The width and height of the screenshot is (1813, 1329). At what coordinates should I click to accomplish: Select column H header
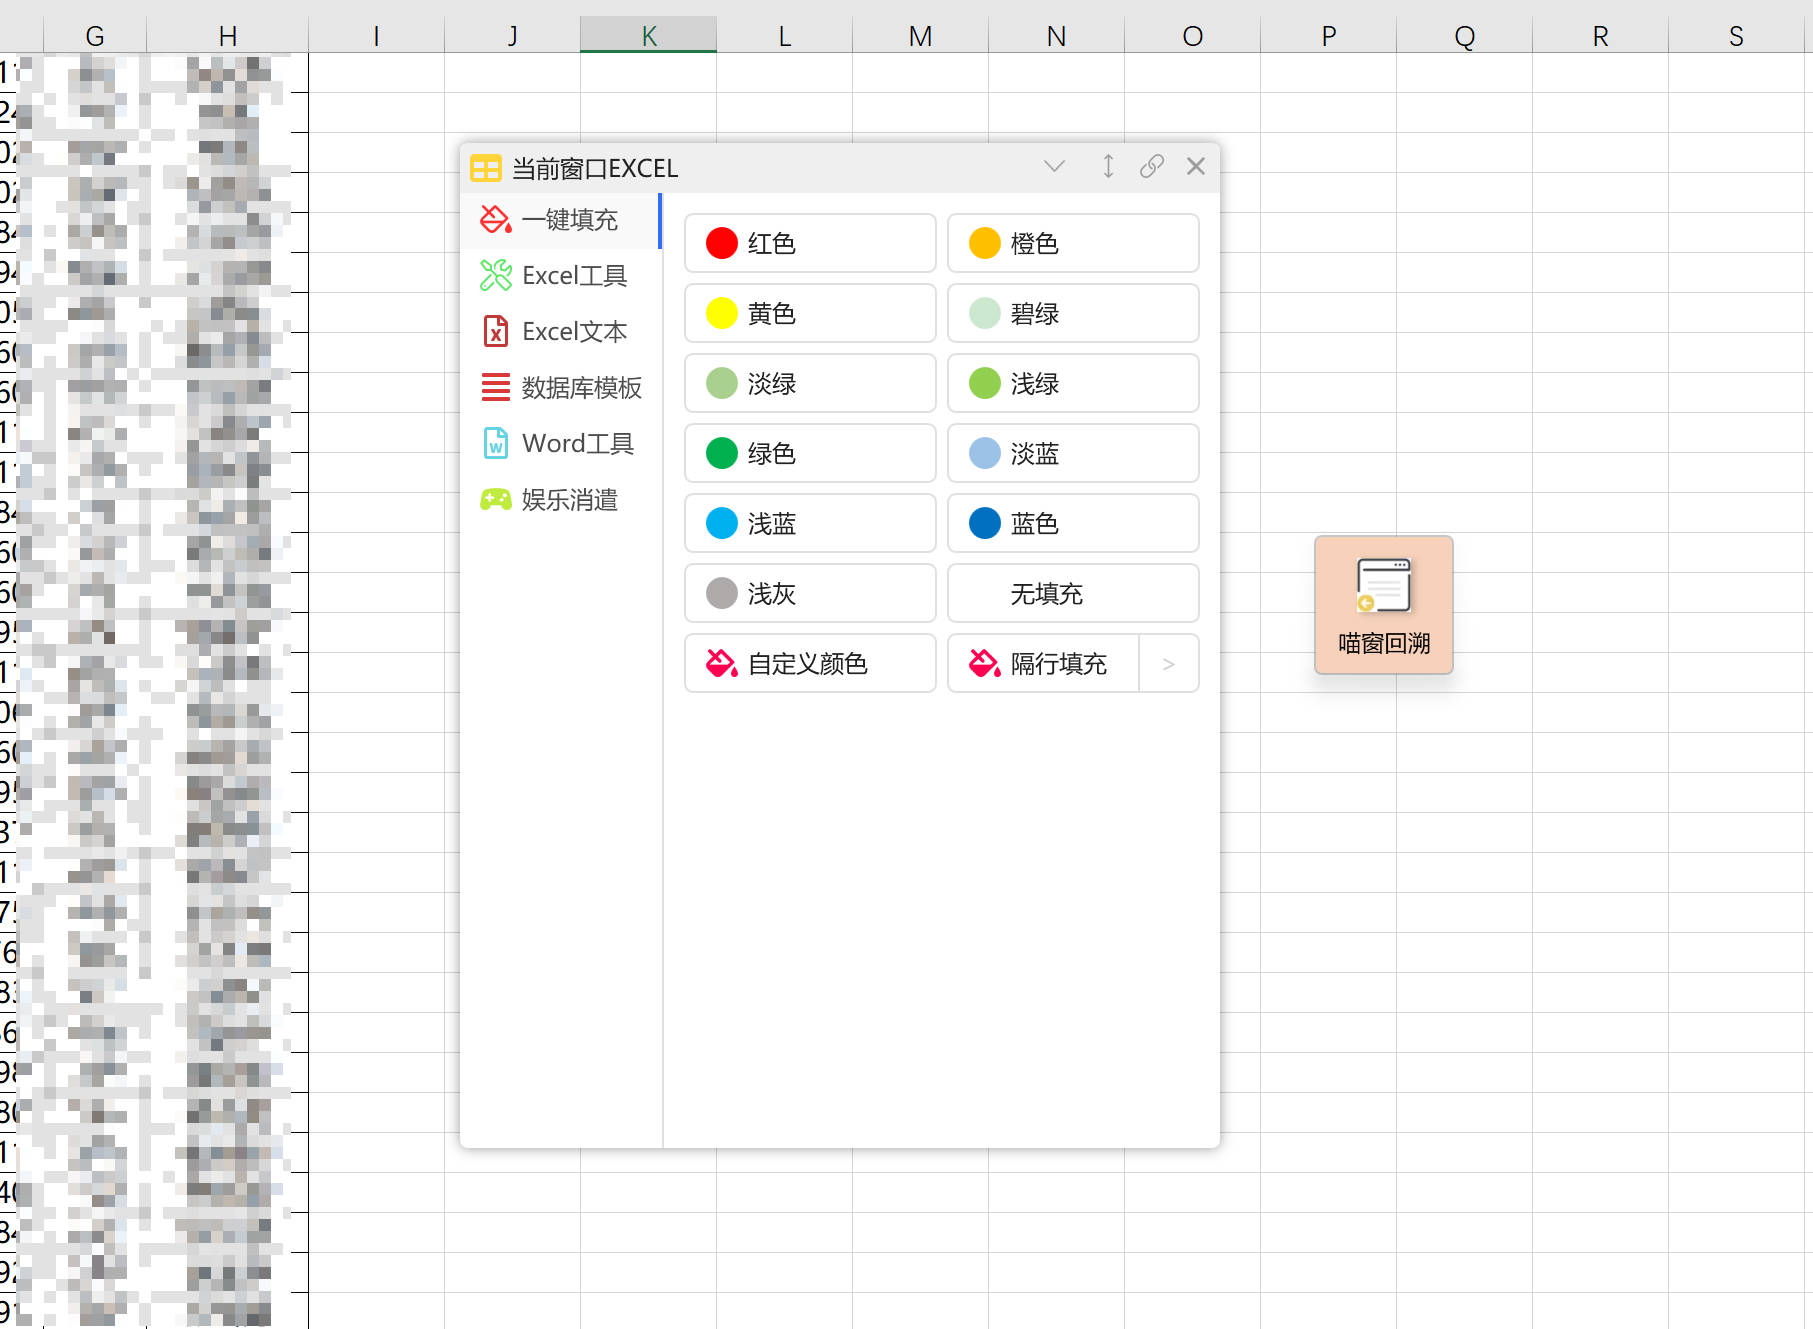coord(228,36)
